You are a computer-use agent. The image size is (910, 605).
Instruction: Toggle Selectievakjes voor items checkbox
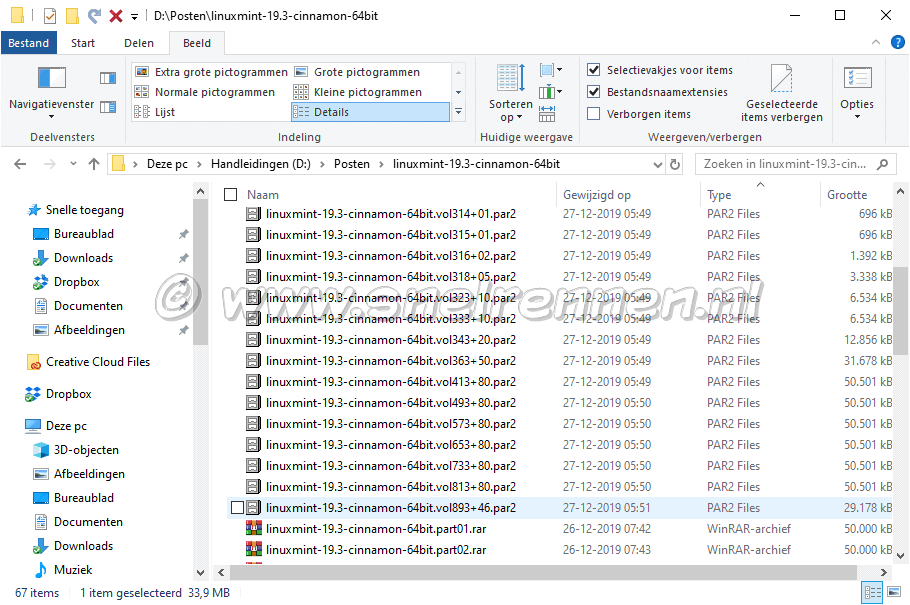tap(594, 70)
